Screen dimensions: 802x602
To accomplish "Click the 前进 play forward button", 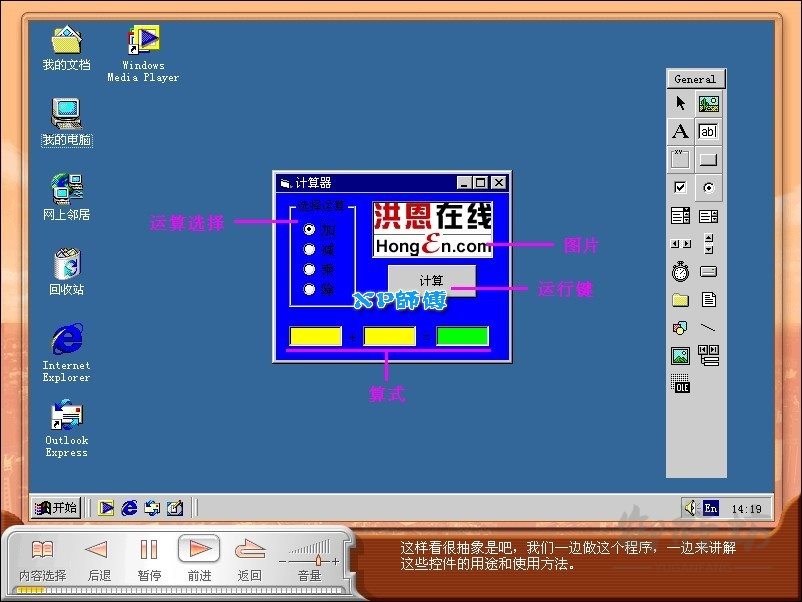I will (199, 559).
